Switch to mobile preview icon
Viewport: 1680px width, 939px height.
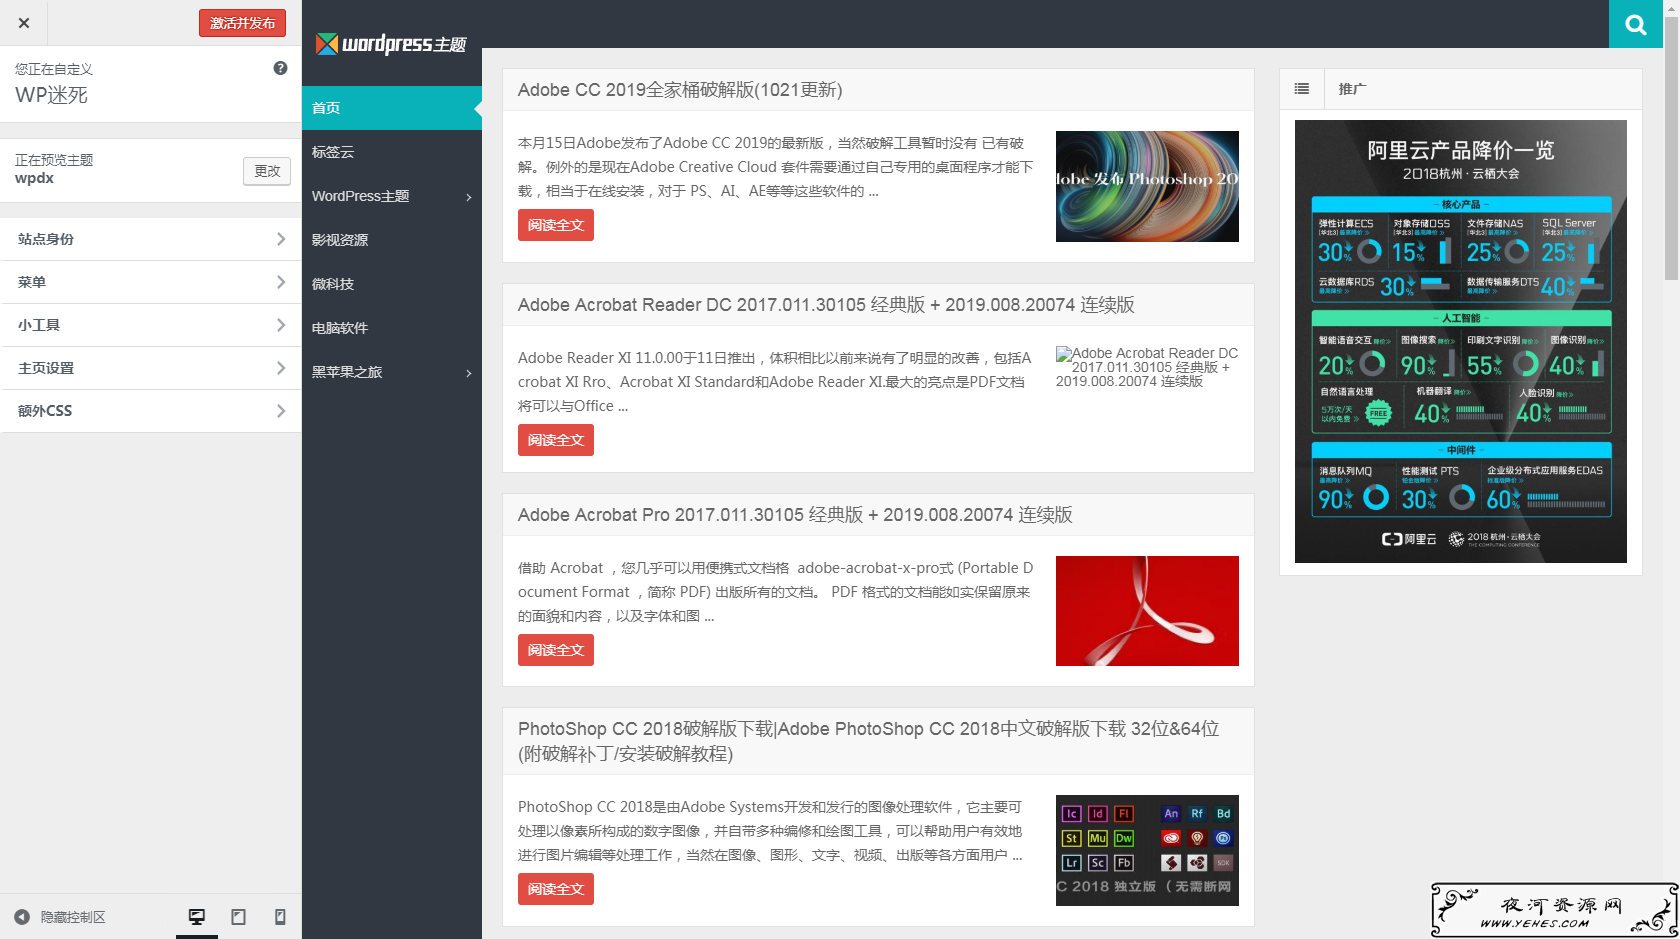click(280, 917)
